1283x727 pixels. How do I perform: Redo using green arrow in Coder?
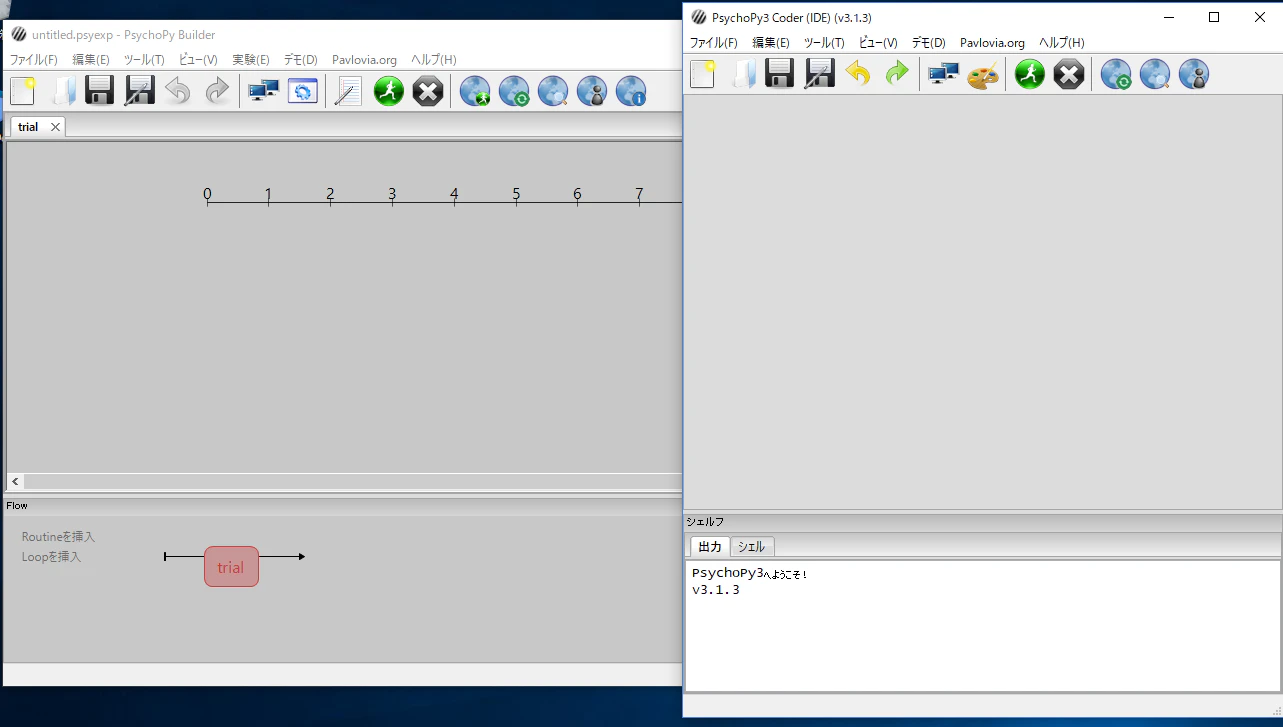pyautogui.click(x=897, y=74)
